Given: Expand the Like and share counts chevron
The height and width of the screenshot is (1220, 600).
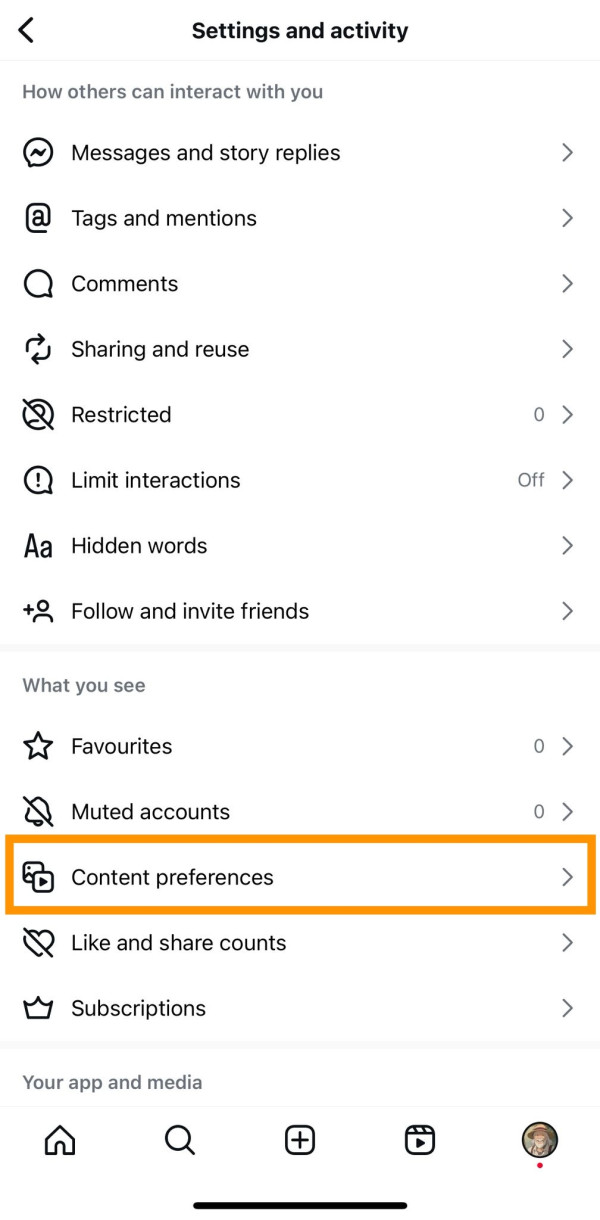Looking at the screenshot, I should click(567, 943).
